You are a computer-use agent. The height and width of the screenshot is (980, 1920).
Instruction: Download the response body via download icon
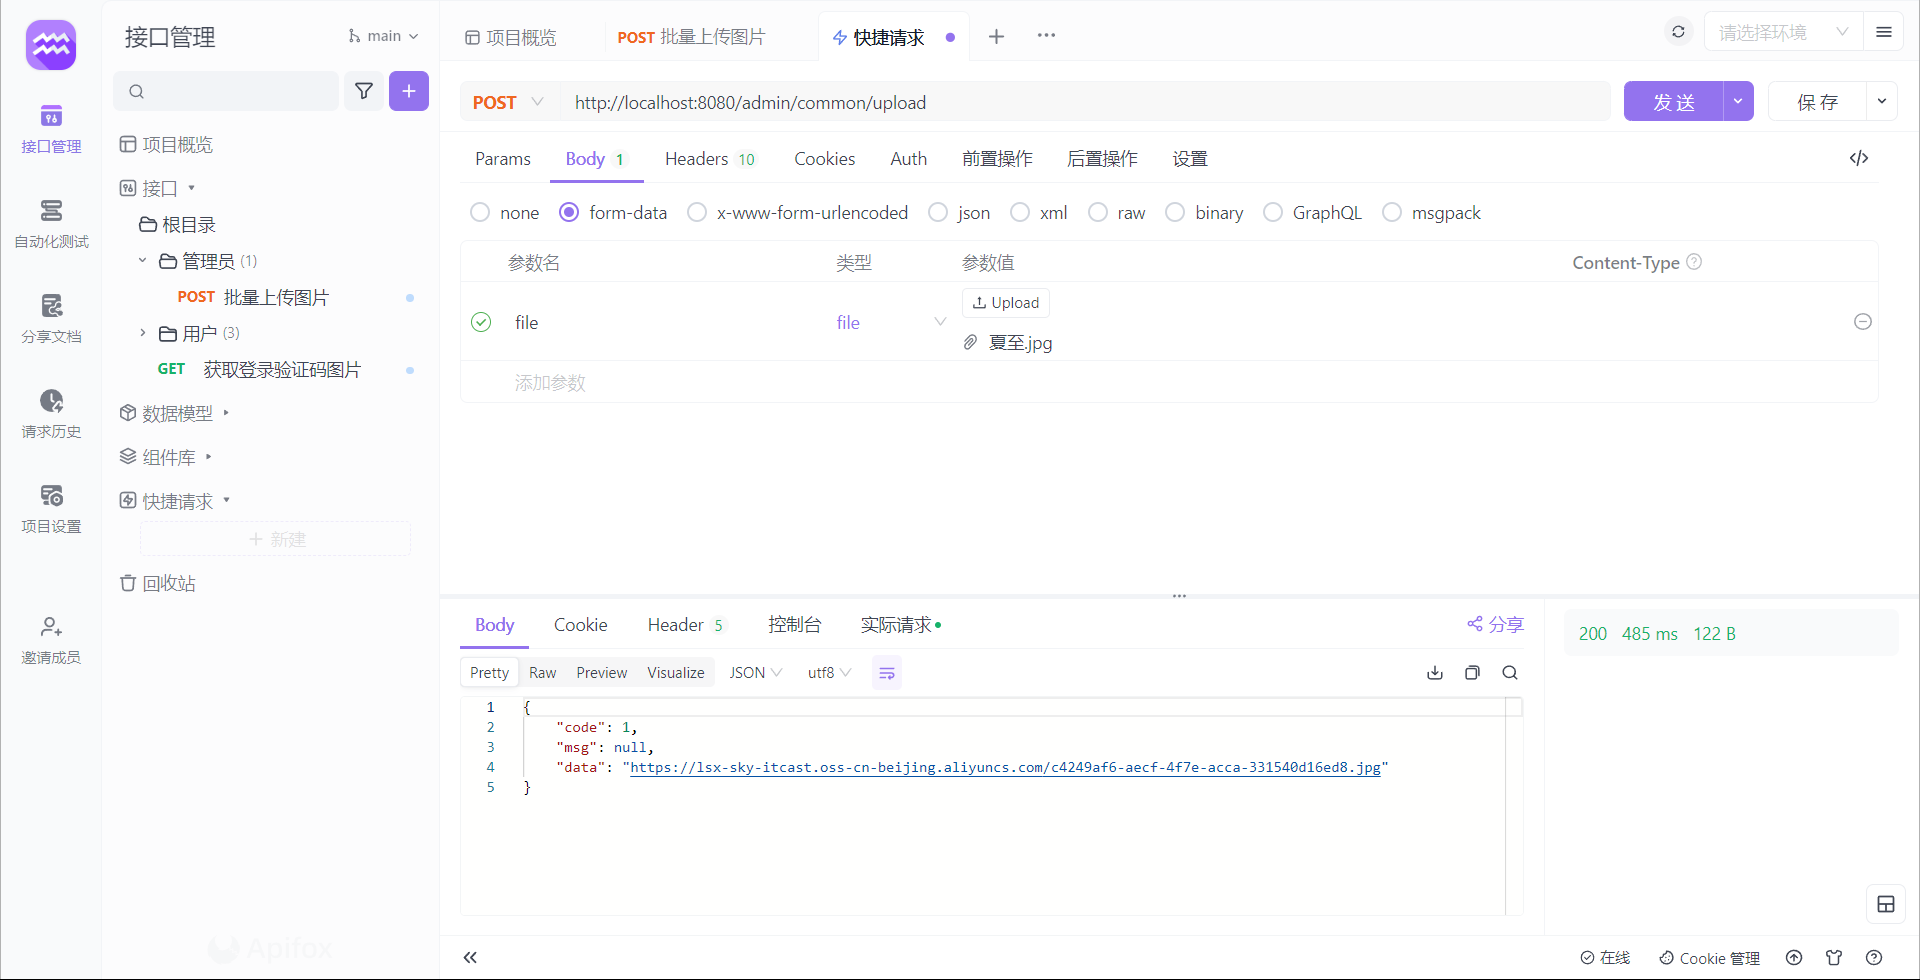coord(1434,672)
